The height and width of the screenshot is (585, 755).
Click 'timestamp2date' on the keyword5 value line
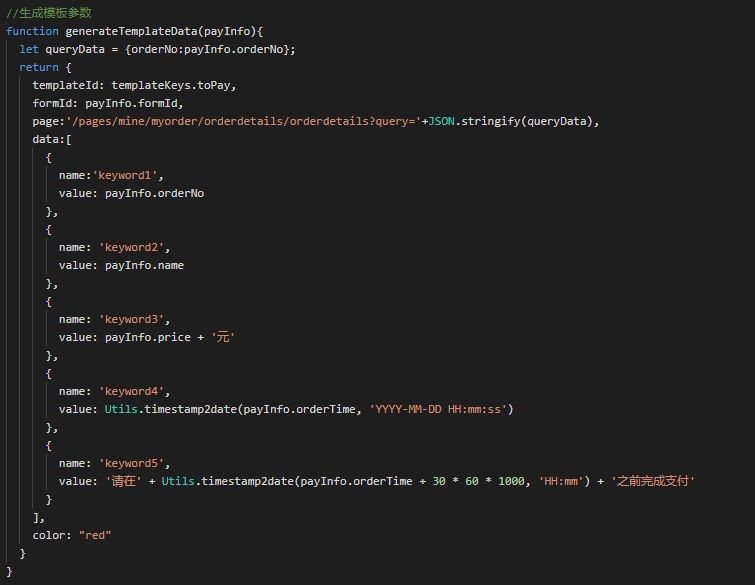(x=247, y=481)
